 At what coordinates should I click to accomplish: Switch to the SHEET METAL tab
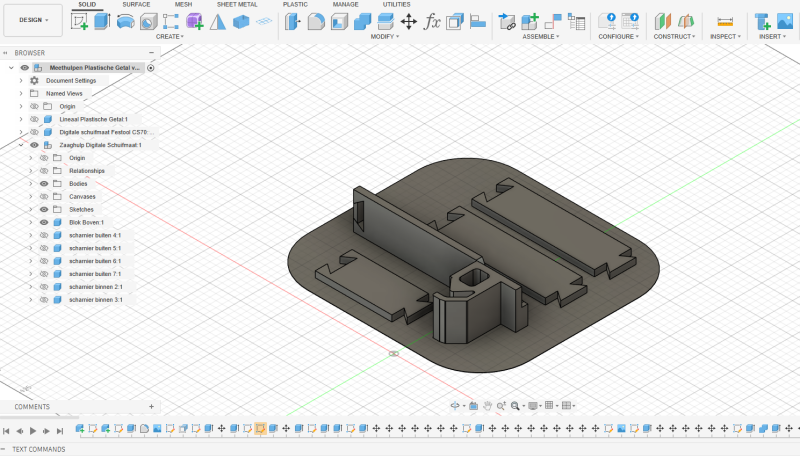pos(237,5)
